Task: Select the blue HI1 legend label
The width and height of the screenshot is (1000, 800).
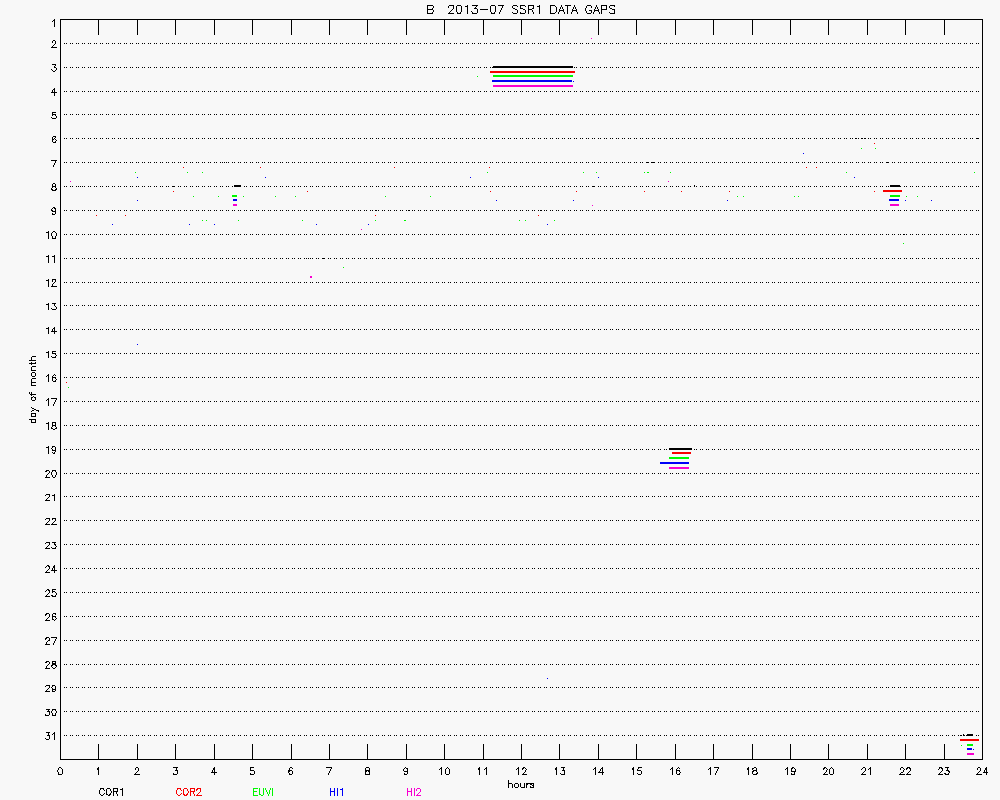Action: (x=337, y=792)
